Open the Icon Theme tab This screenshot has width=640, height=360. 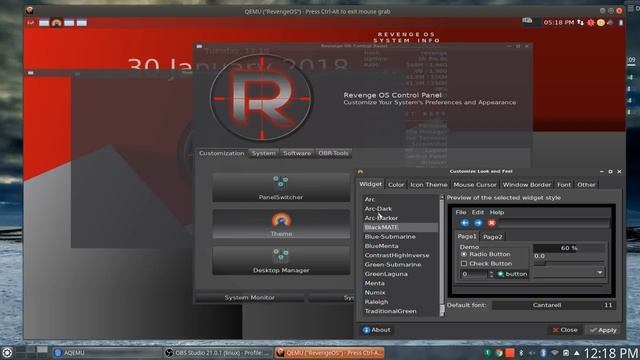pyautogui.click(x=429, y=185)
